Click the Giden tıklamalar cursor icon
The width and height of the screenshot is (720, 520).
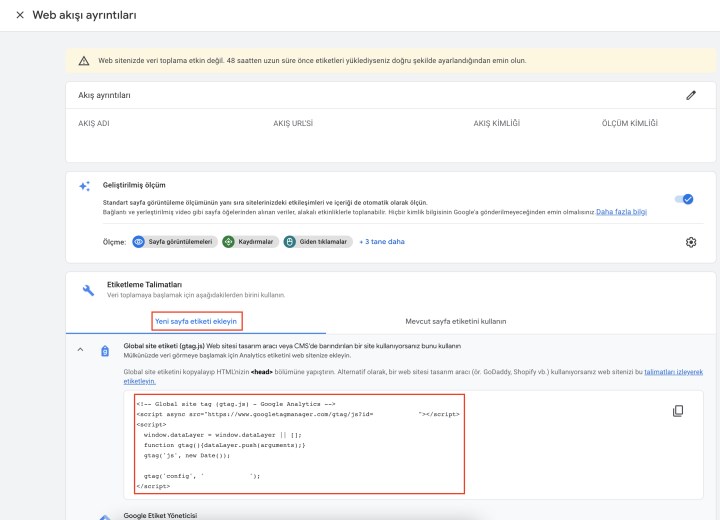click(x=289, y=242)
